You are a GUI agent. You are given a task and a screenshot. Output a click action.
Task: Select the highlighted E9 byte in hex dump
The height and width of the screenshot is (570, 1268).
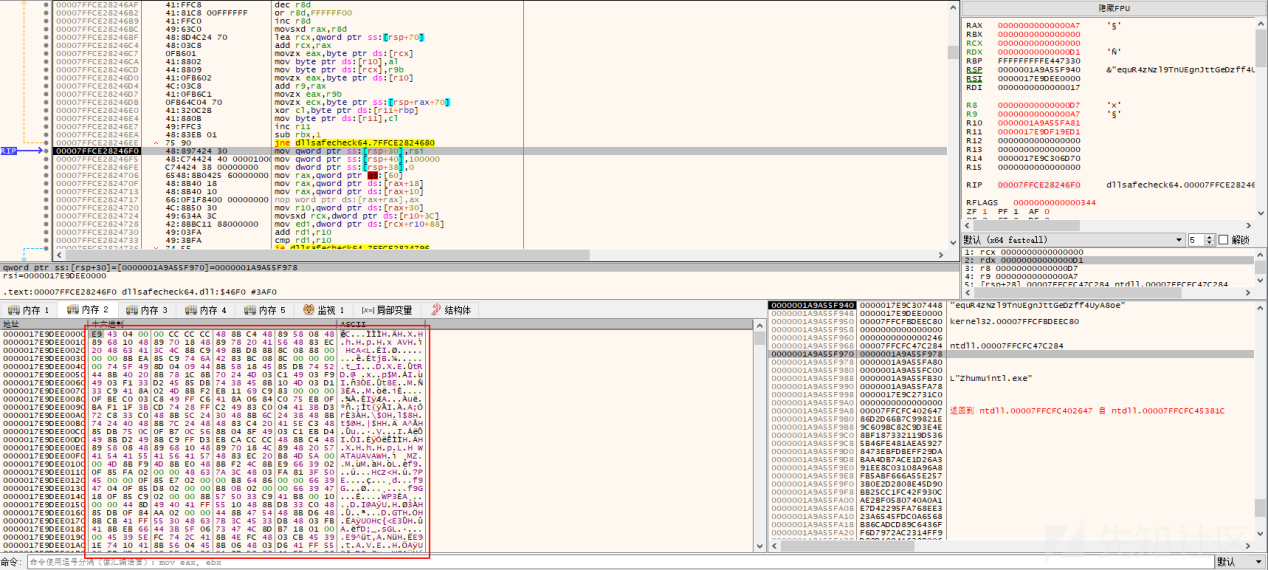tap(95, 333)
